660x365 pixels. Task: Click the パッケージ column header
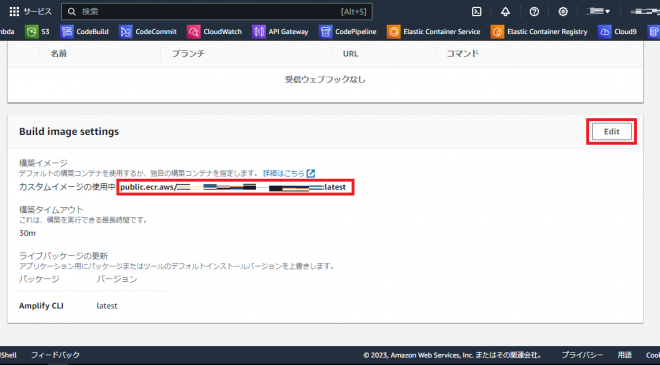[39, 279]
